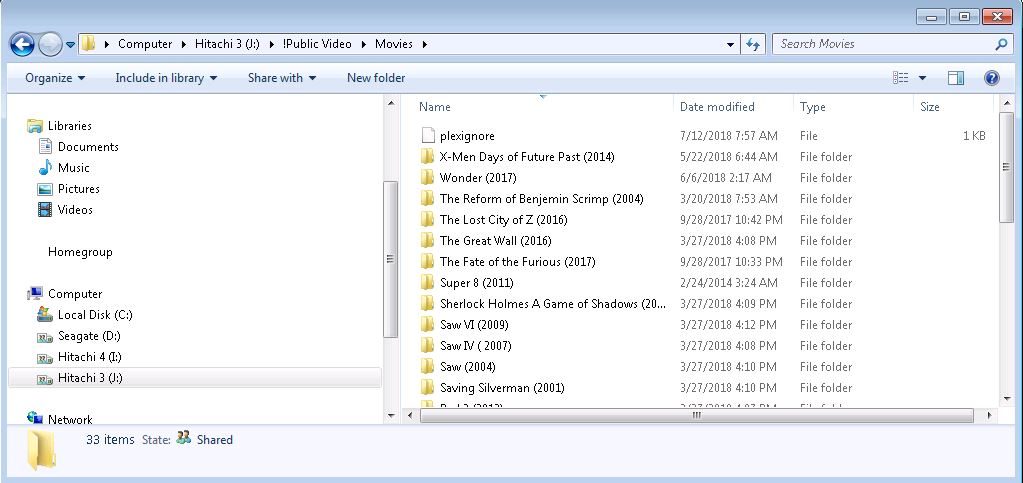Open address bar previous locations dropdown

tap(730, 44)
